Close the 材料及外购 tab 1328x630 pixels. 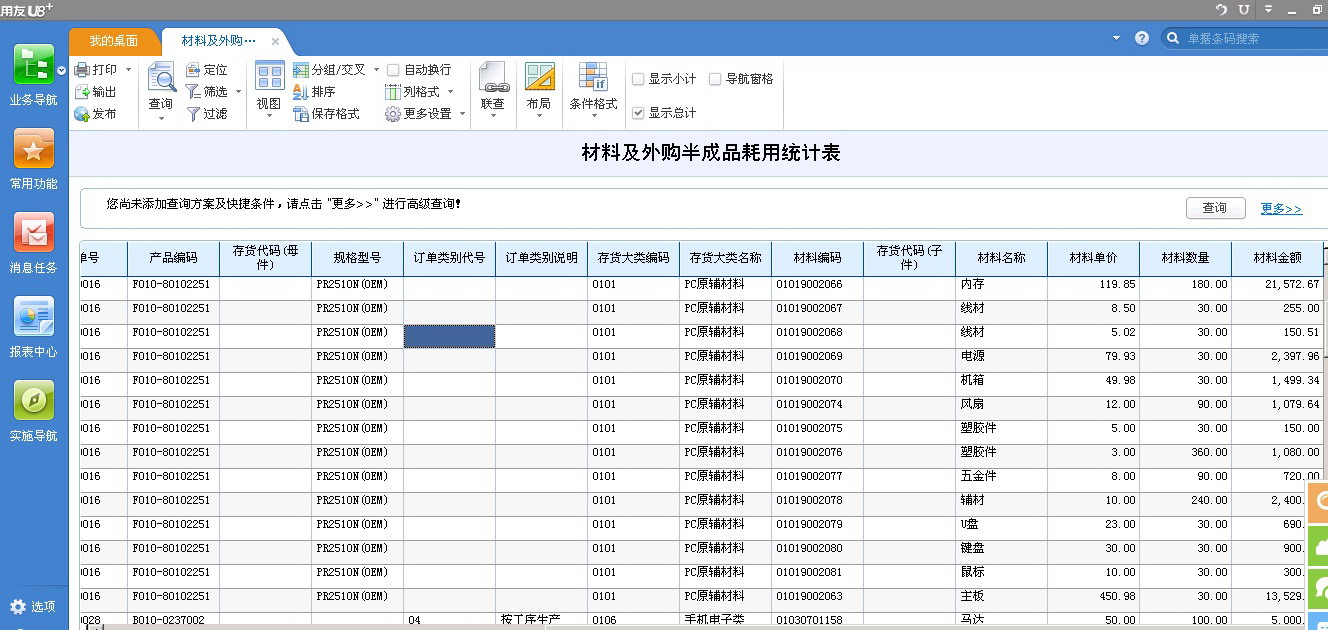[x=275, y=42]
